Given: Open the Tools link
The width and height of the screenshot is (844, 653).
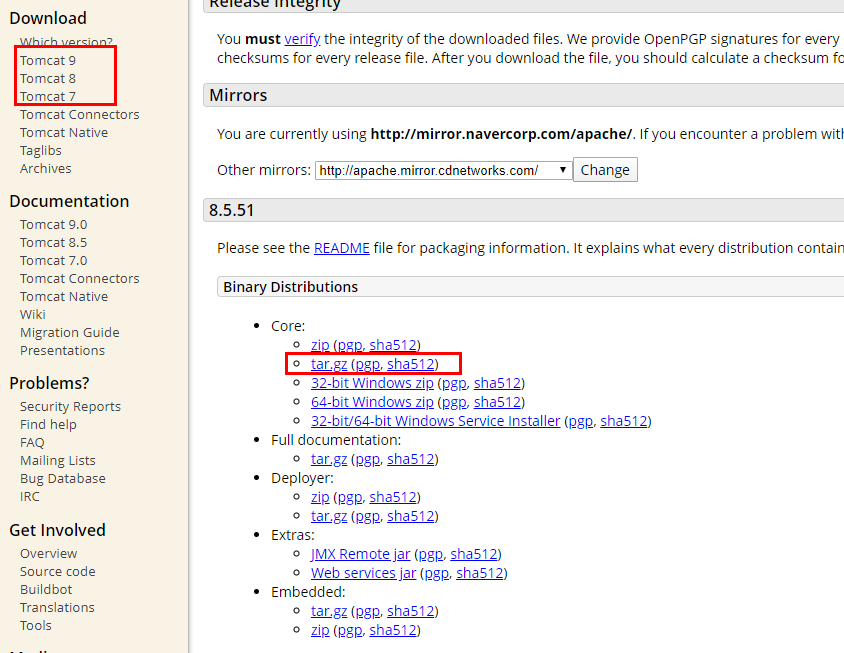Looking at the screenshot, I should click(36, 626).
